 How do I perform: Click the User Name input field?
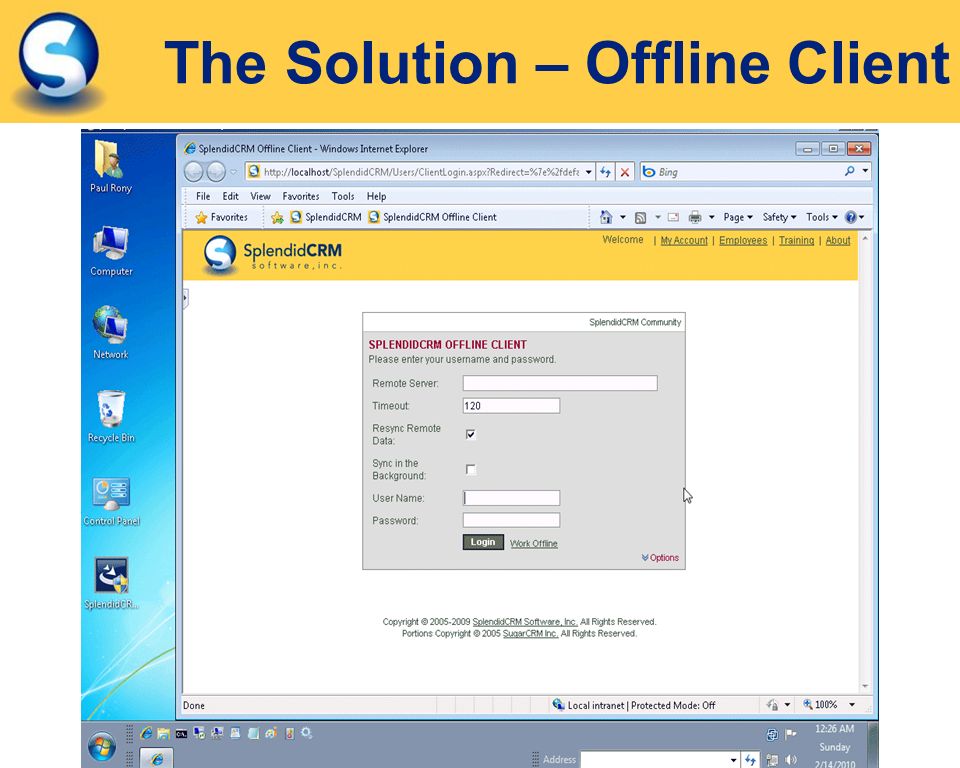coord(511,498)
